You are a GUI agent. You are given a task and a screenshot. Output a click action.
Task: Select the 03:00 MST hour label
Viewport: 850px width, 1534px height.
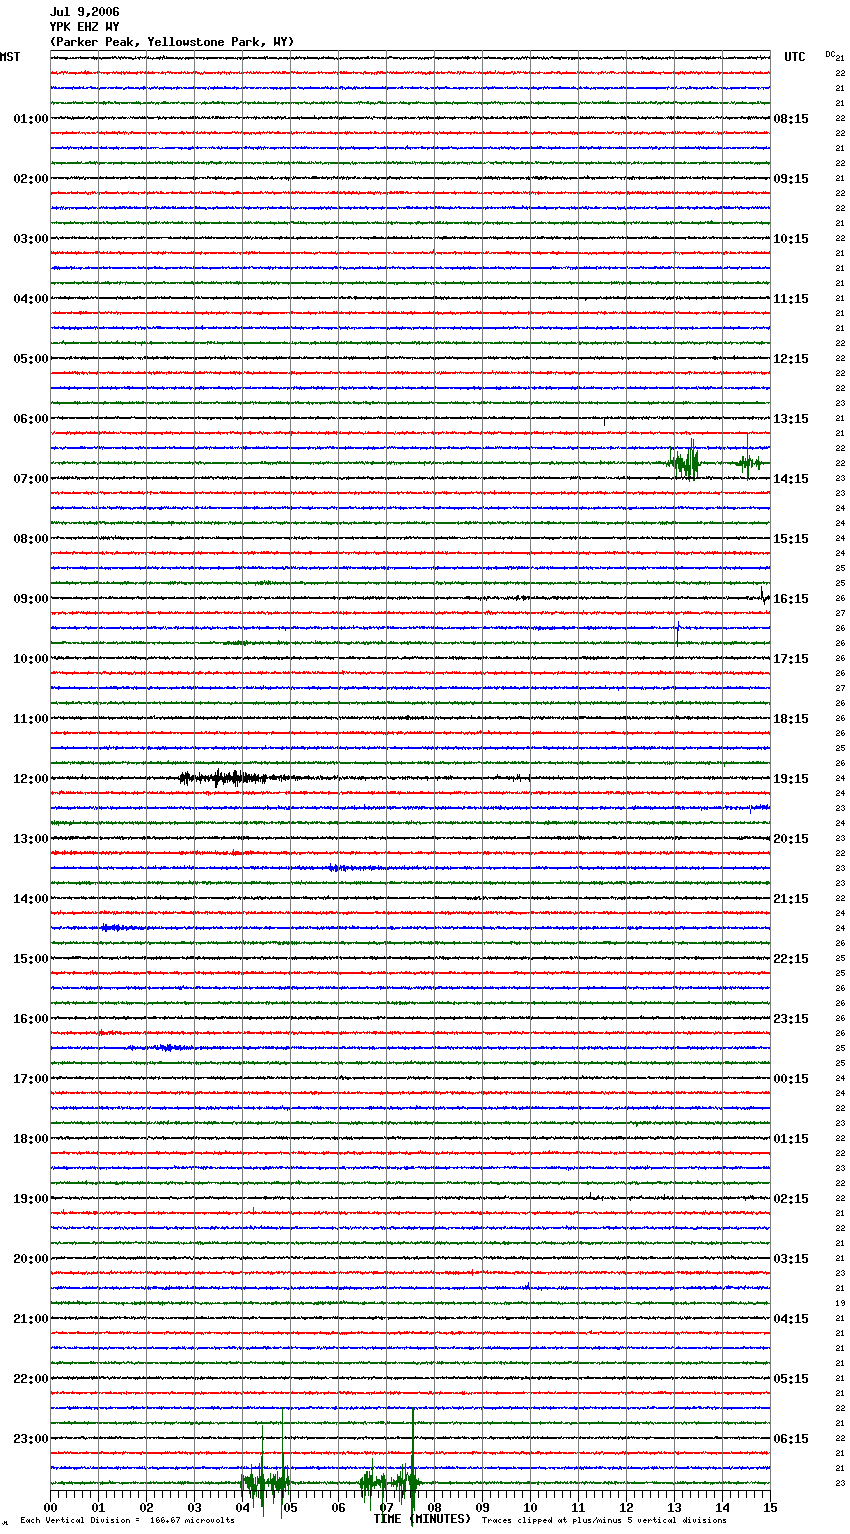pos(31,239)
